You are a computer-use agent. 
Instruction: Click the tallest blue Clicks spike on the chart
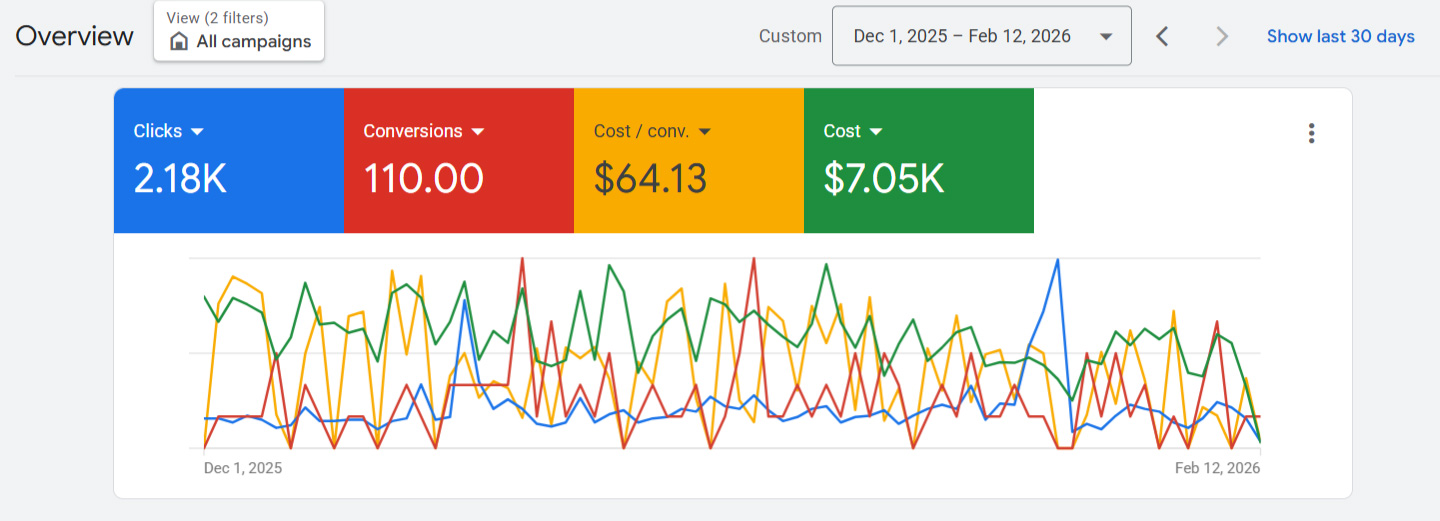pos(1057,260)
